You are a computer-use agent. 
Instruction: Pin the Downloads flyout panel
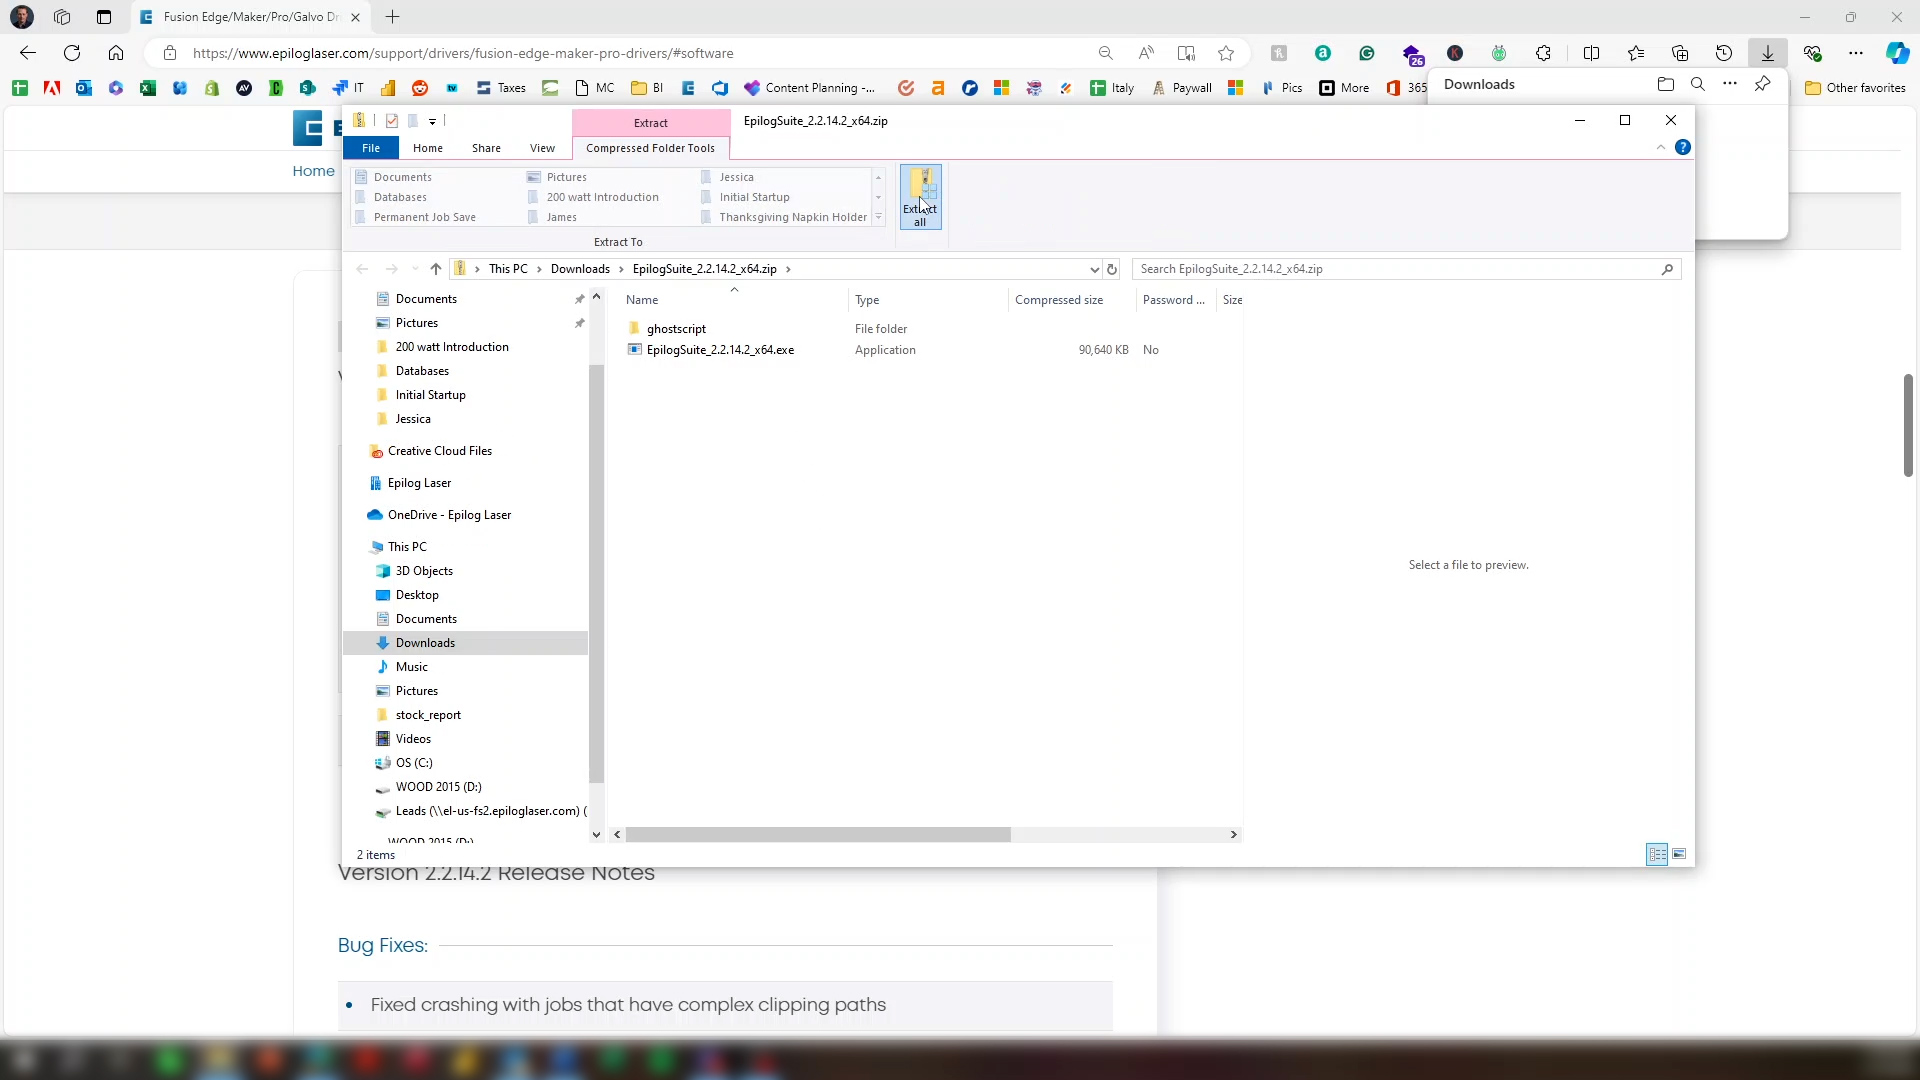coord(1763,84)
